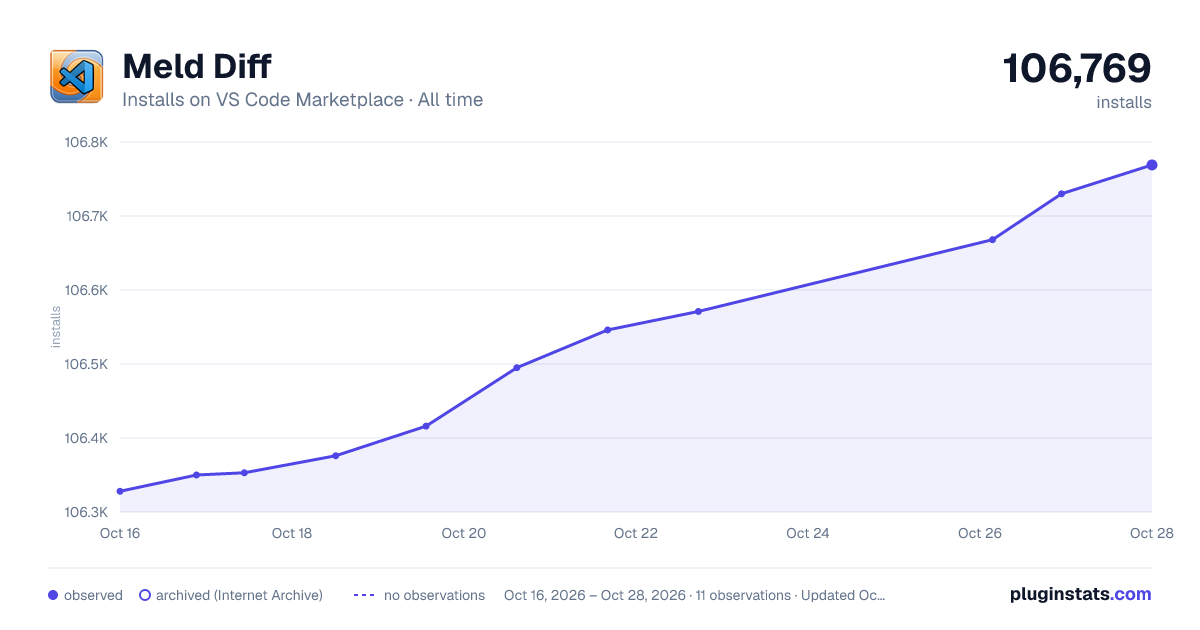Click the Oct 26 x-axis label
This screenshot has height=630, width=1200.
point(980,533)
